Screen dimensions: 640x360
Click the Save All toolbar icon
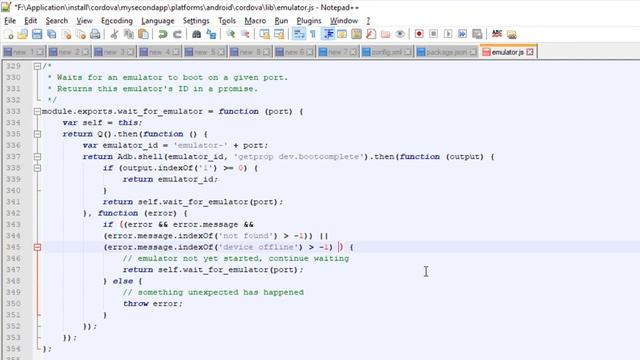51,34
